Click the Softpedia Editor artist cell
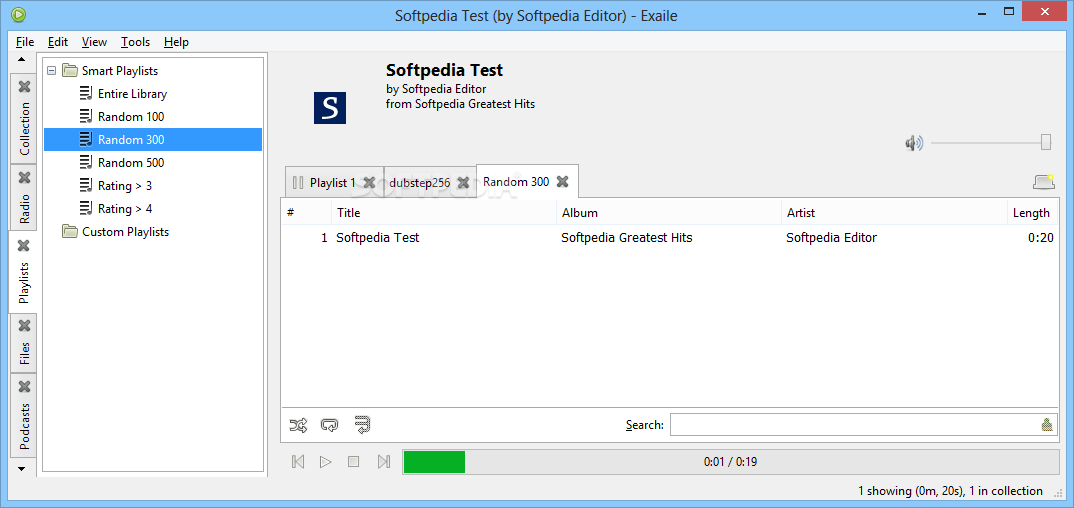Screen dimensions: 1074x508 [832, 238]
